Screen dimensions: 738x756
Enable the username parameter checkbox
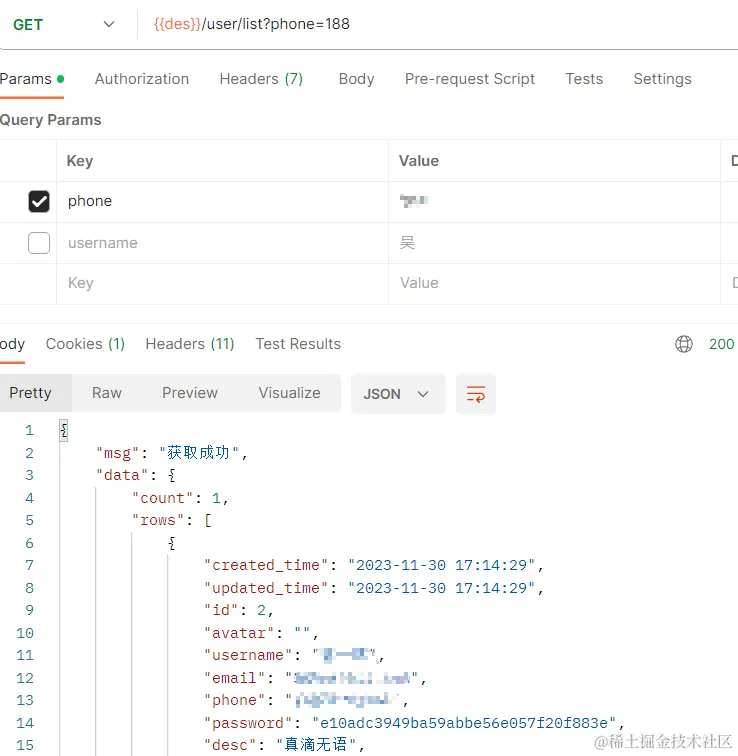point(39,243)
